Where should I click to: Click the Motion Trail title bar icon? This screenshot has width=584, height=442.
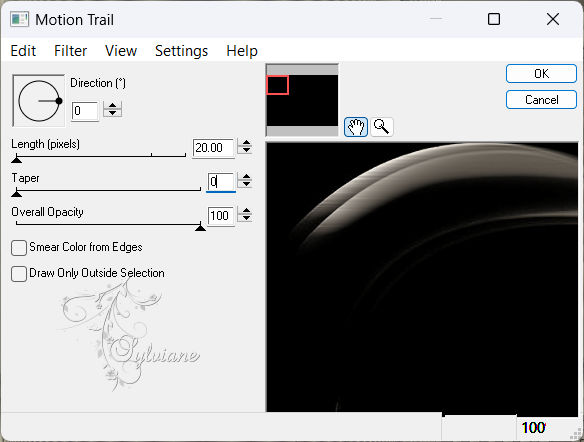[19, 19]
